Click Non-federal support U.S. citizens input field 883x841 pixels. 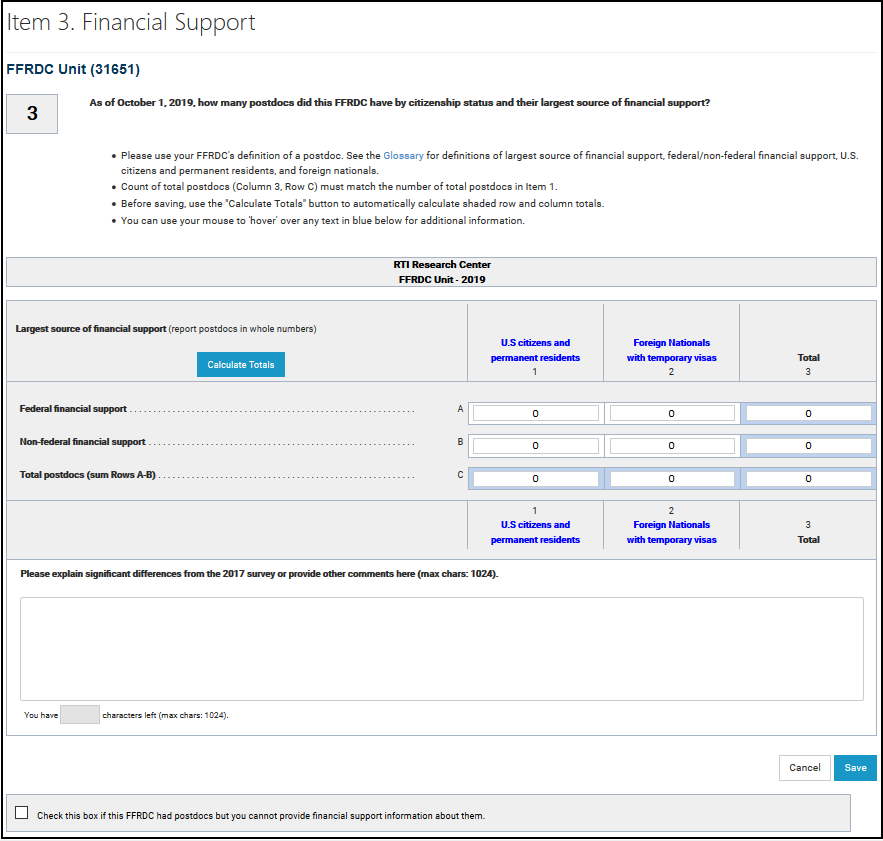(x=535, y=446)
